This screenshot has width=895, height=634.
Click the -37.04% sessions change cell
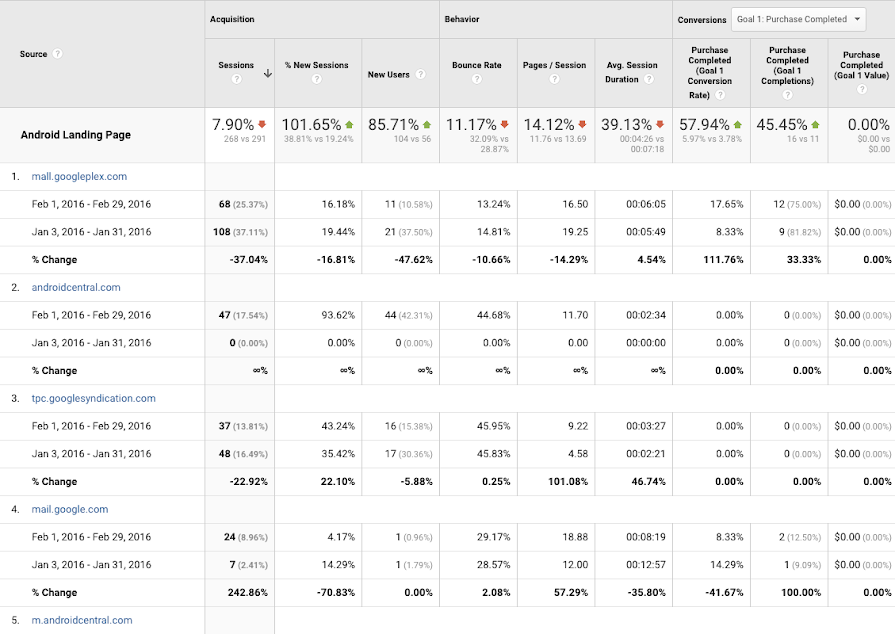pos(248,260)
